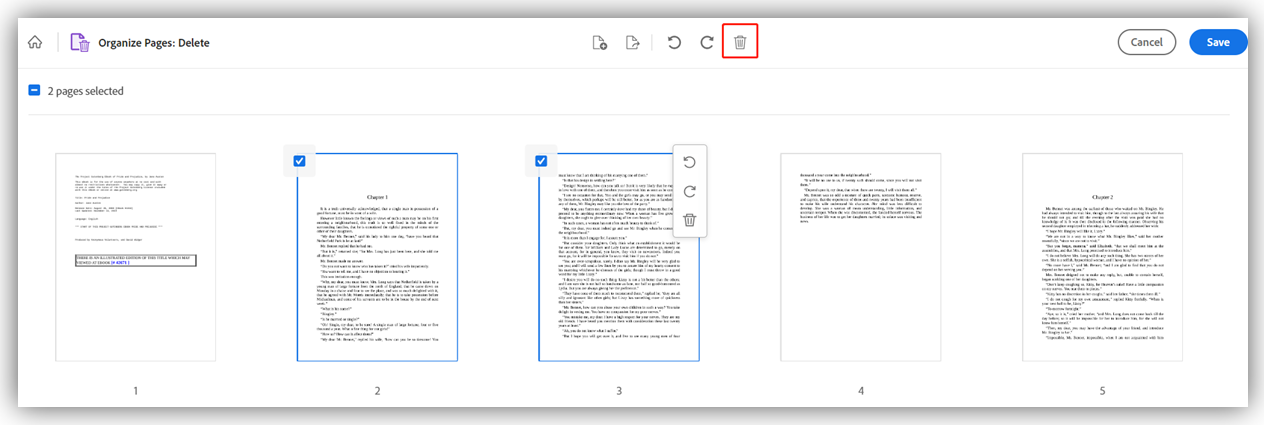Delete page 3 using floating trash icon

[689, 220]
